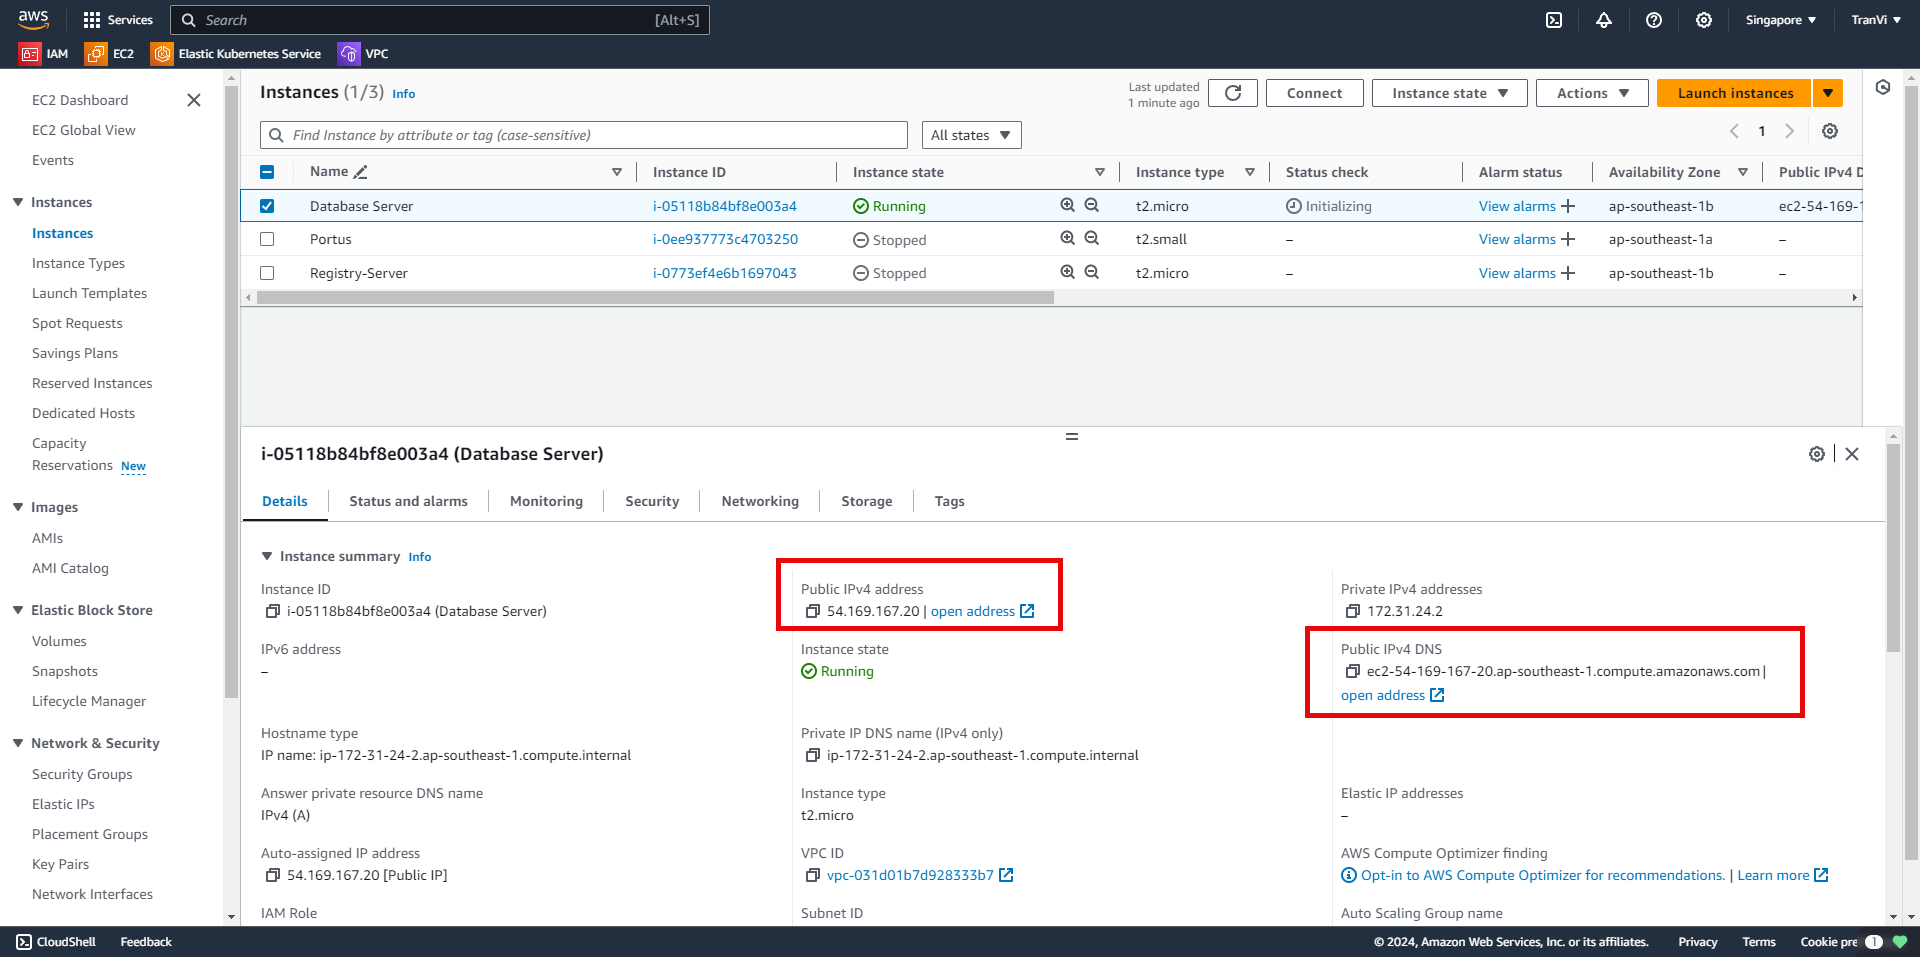The height and width of the screenshot is (957, 1920).
Task: Edit the Name column pencil icon
Action: pyautogui.click(x=361, y=172)
